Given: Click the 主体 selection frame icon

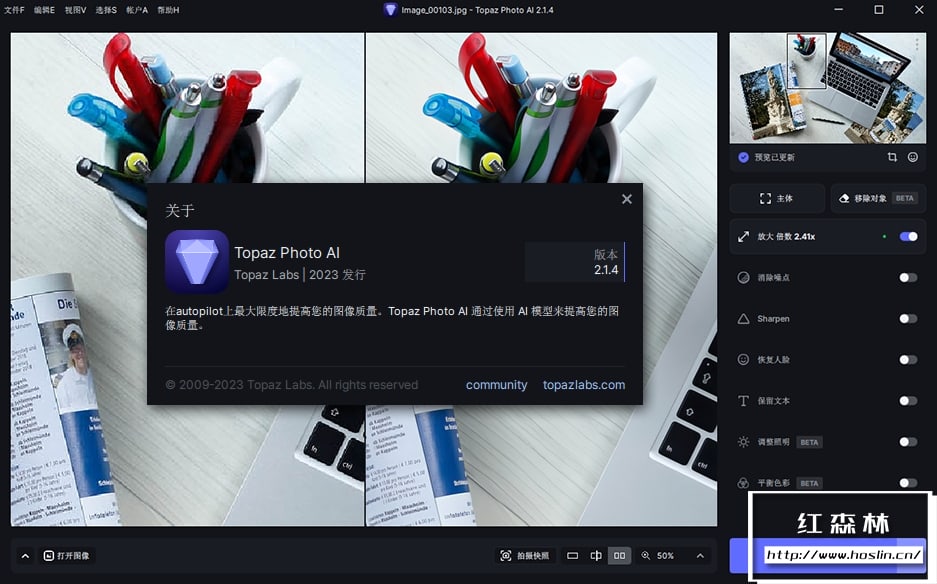Looking at the screenshot, I should 765,198.
